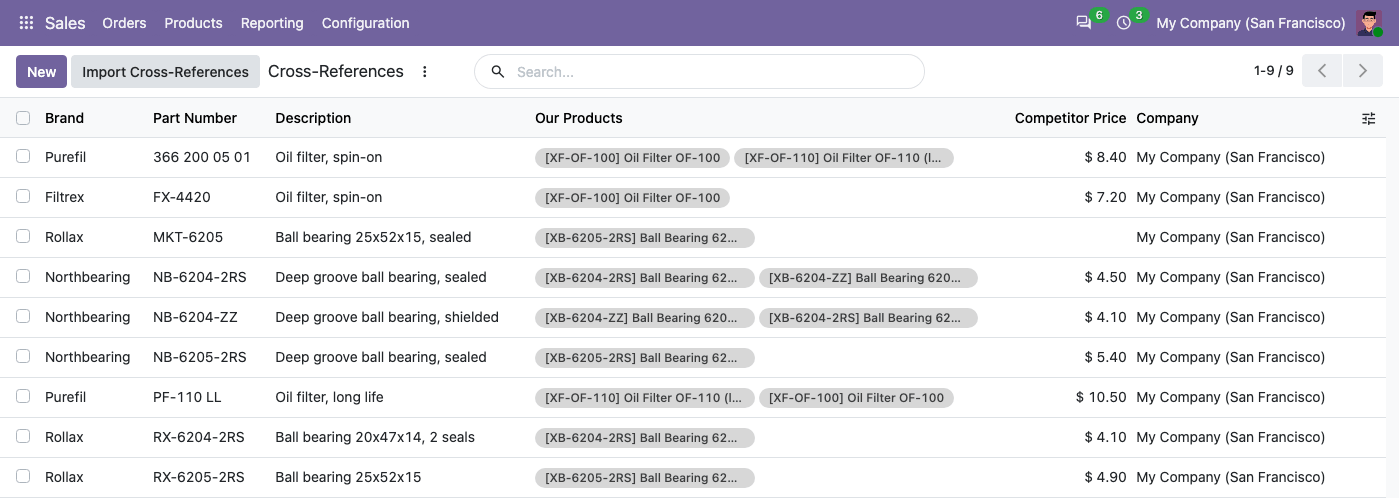1399x498 pixels.
Task: Open the apps grid menu icon
Action: 27,23
